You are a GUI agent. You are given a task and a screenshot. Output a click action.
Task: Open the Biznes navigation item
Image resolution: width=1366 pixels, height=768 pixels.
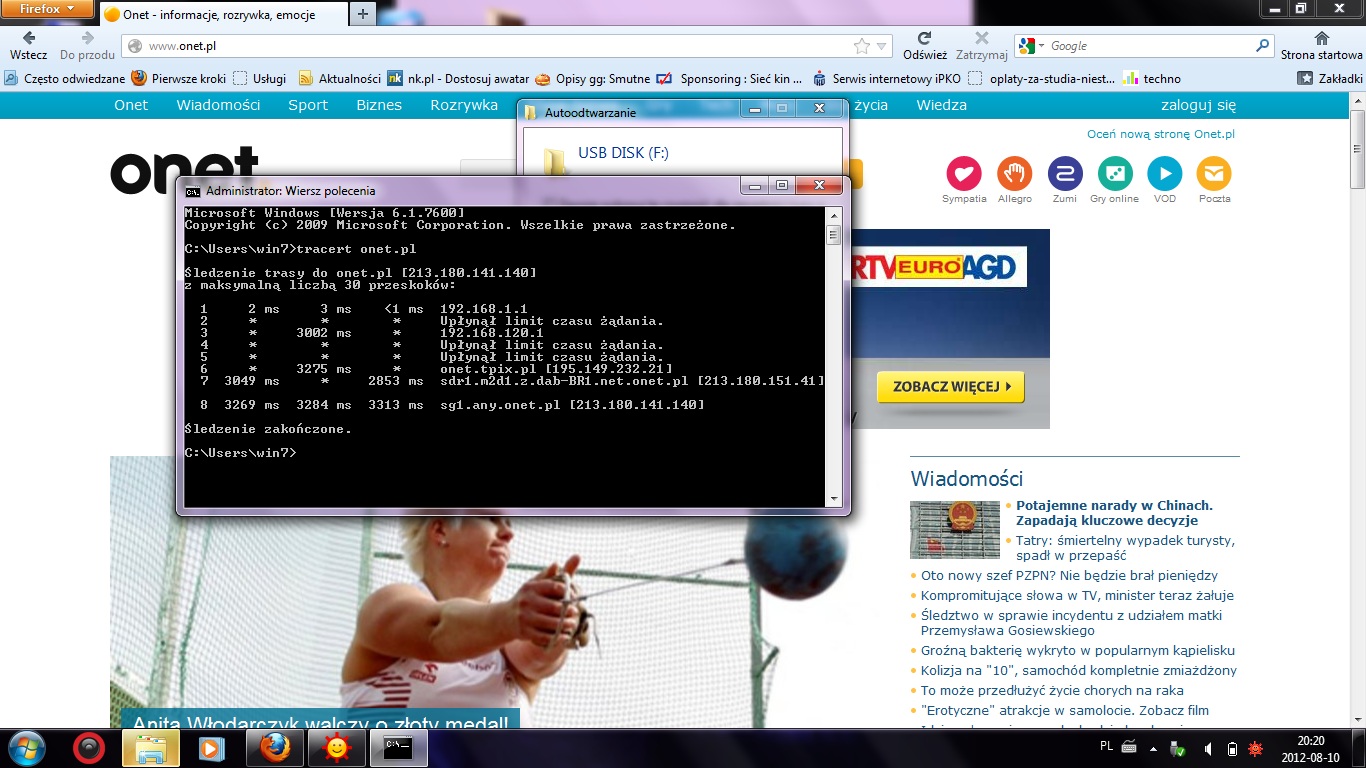click(x=379, y=105)
